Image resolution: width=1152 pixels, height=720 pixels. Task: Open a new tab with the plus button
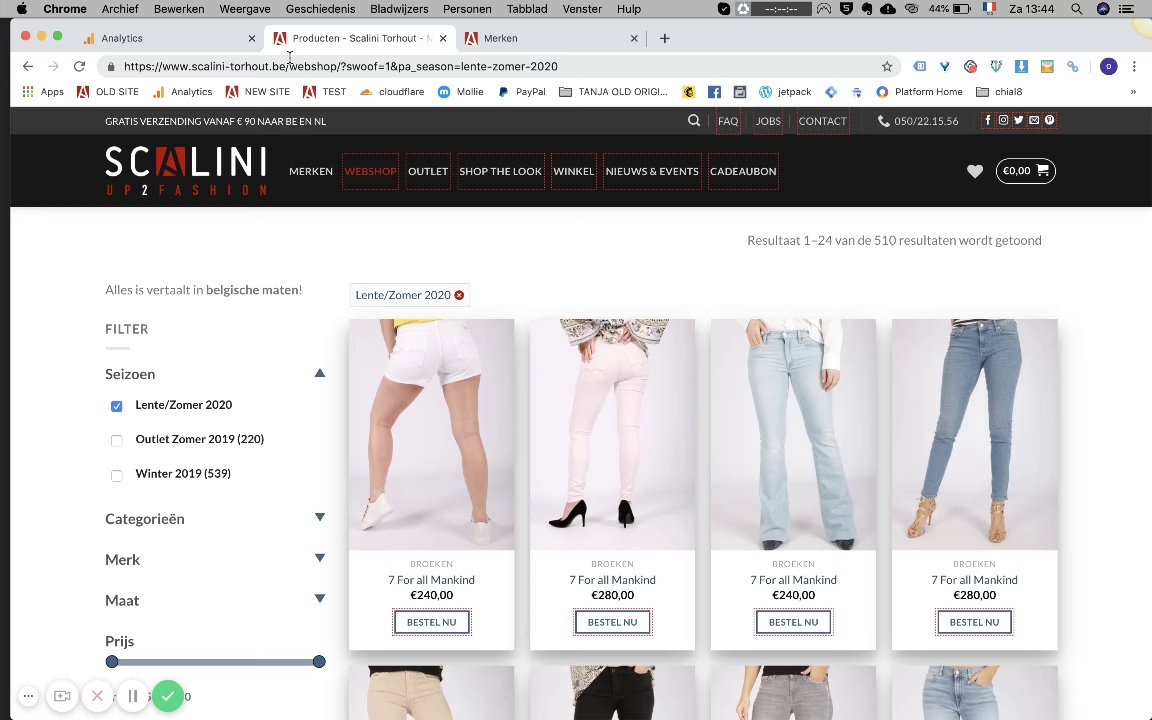click(664, 38)
